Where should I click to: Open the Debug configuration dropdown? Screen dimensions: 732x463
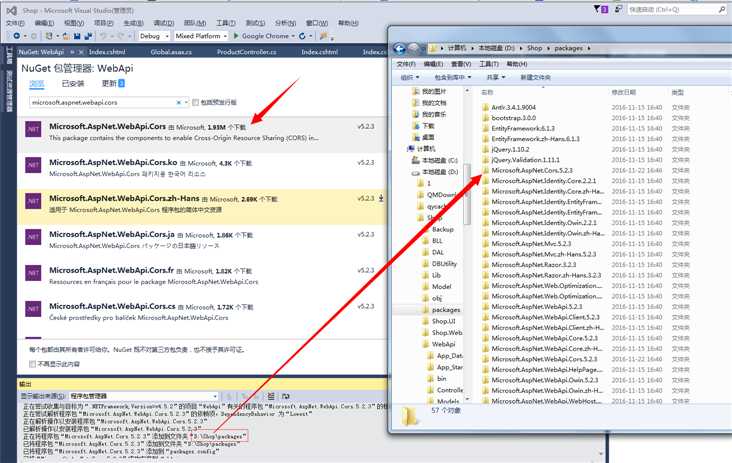(x=154, y=36)
